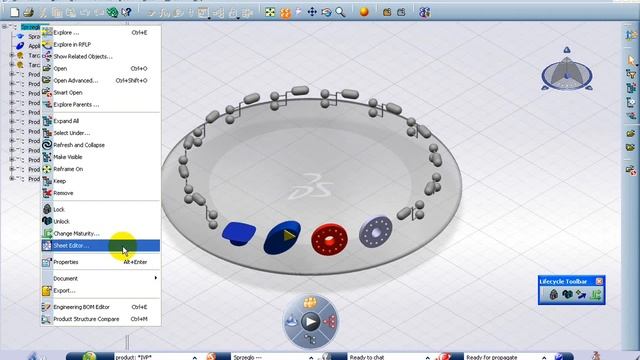Click the orange sphere material icon

[x=364, y=12]
